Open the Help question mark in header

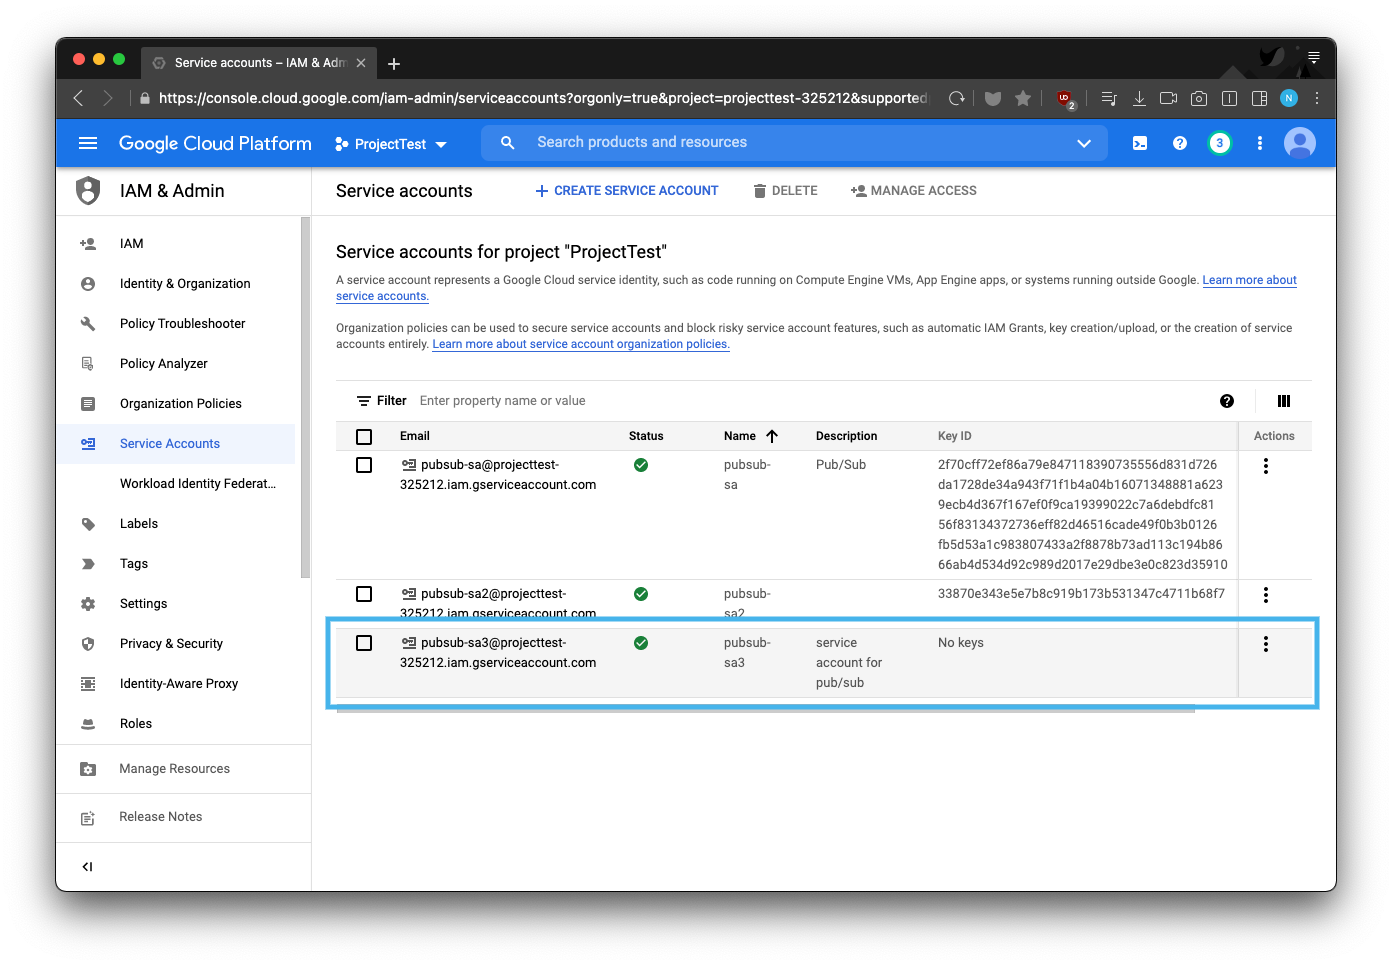[1180, 143]
